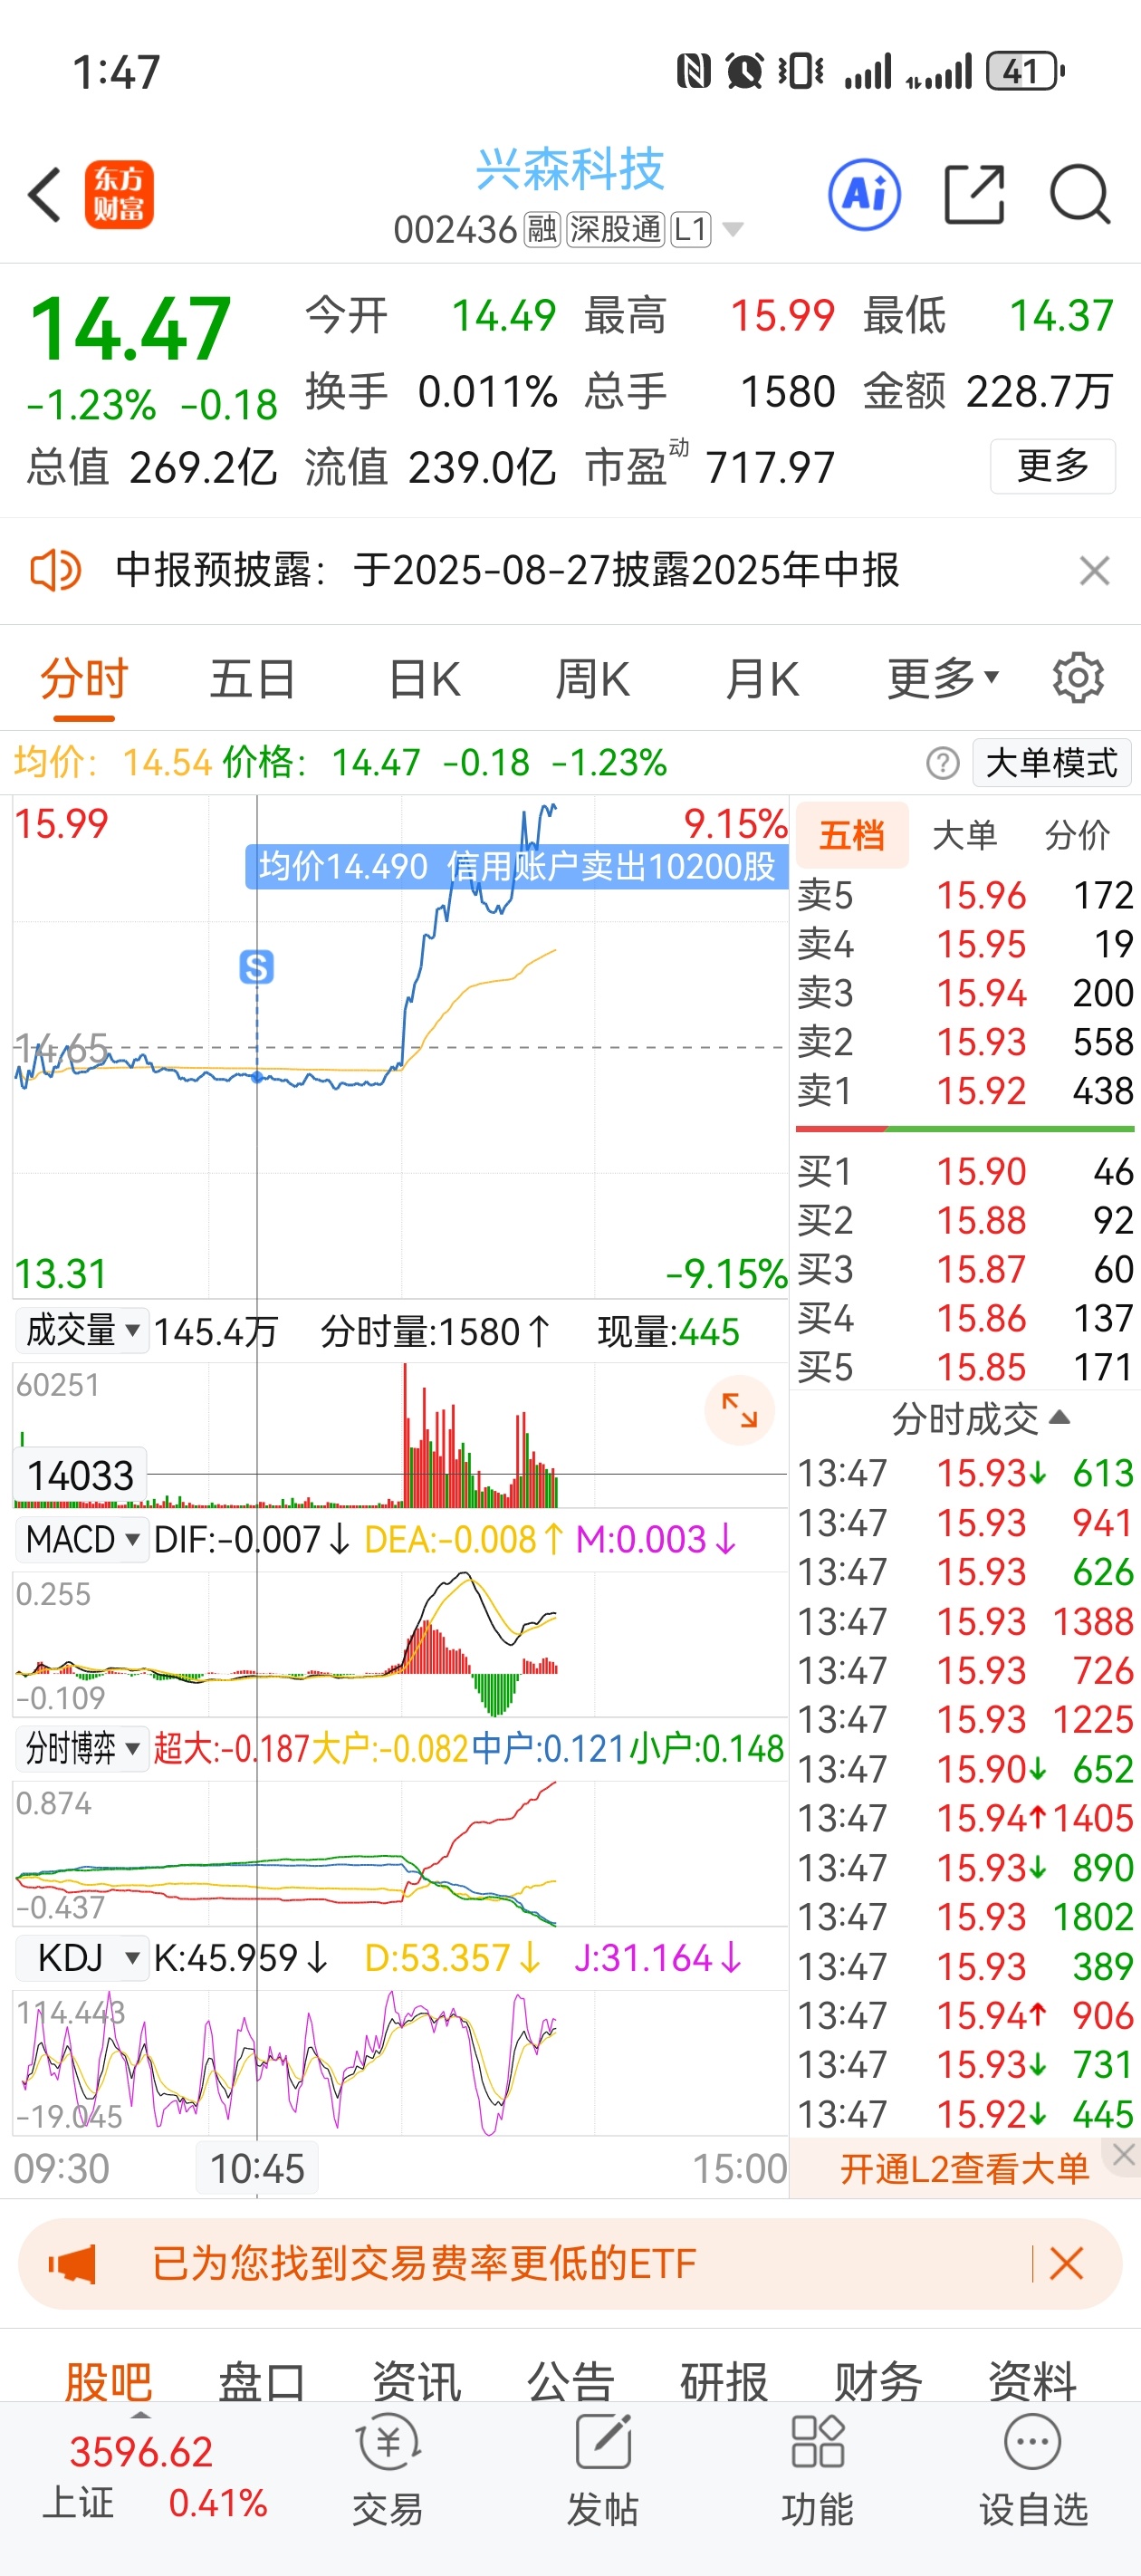Tap the back arrow icon

pyautogui.click(x=45, y=194)
